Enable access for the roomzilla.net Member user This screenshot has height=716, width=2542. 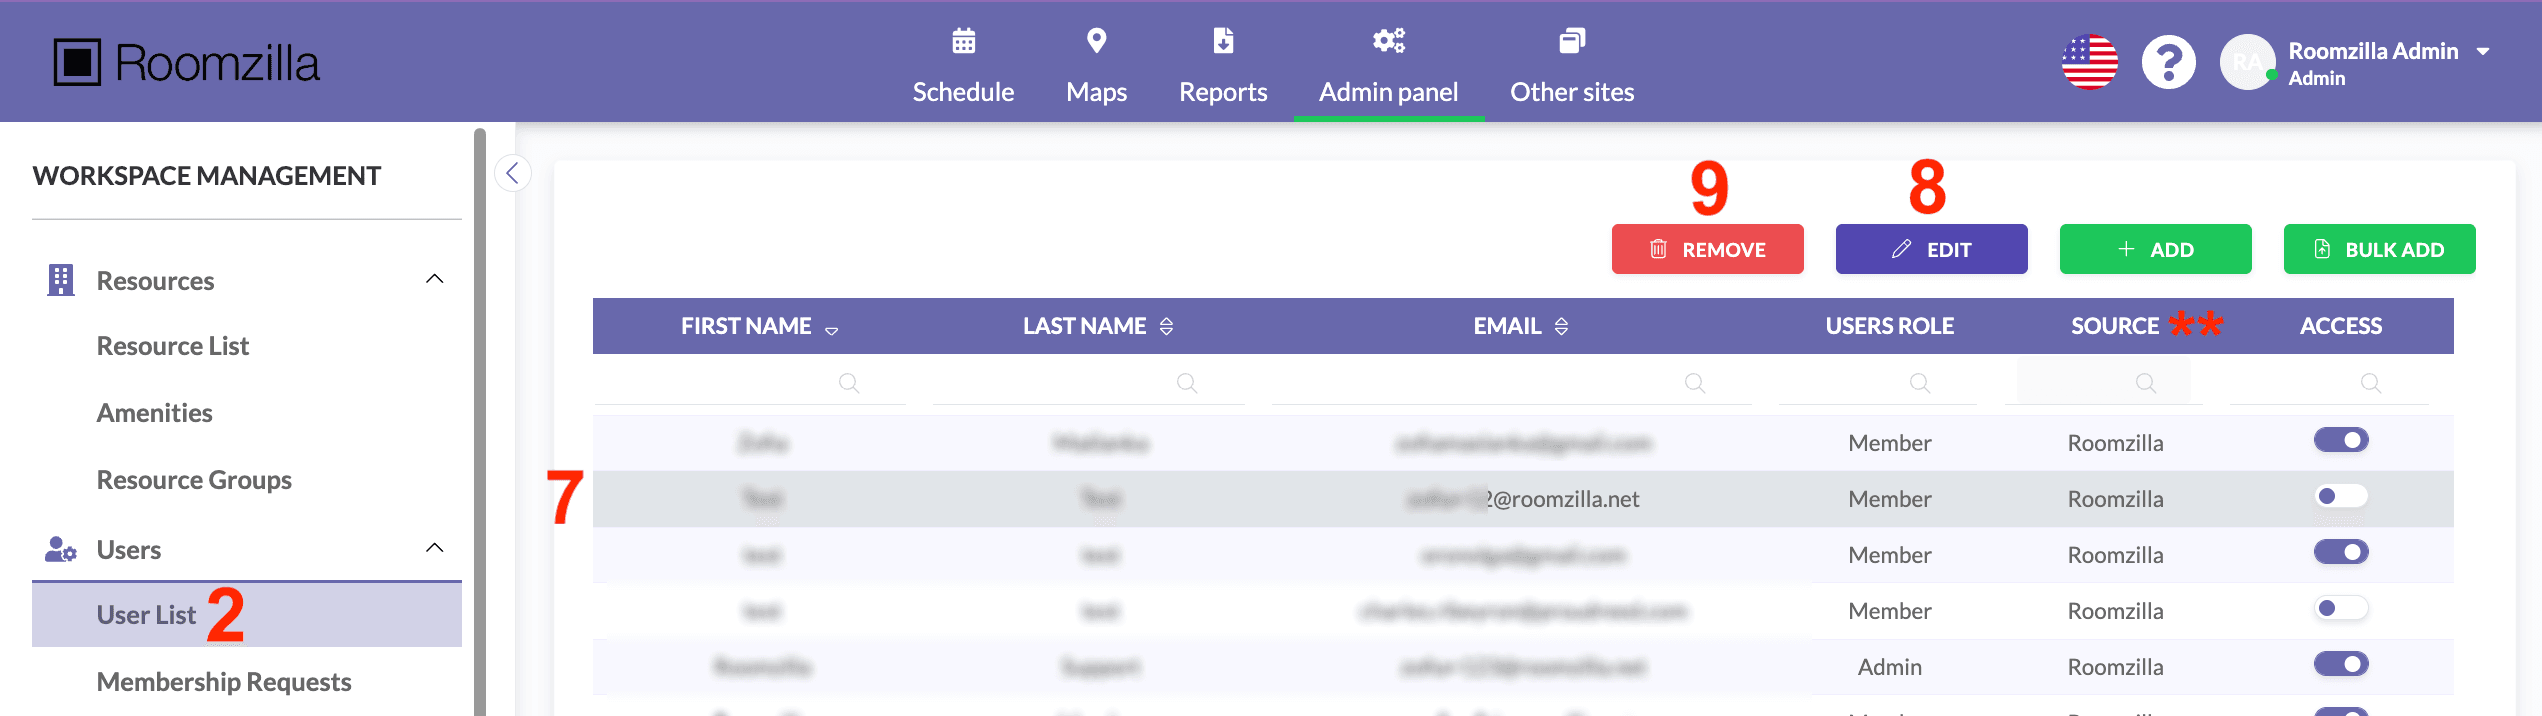2340,496
